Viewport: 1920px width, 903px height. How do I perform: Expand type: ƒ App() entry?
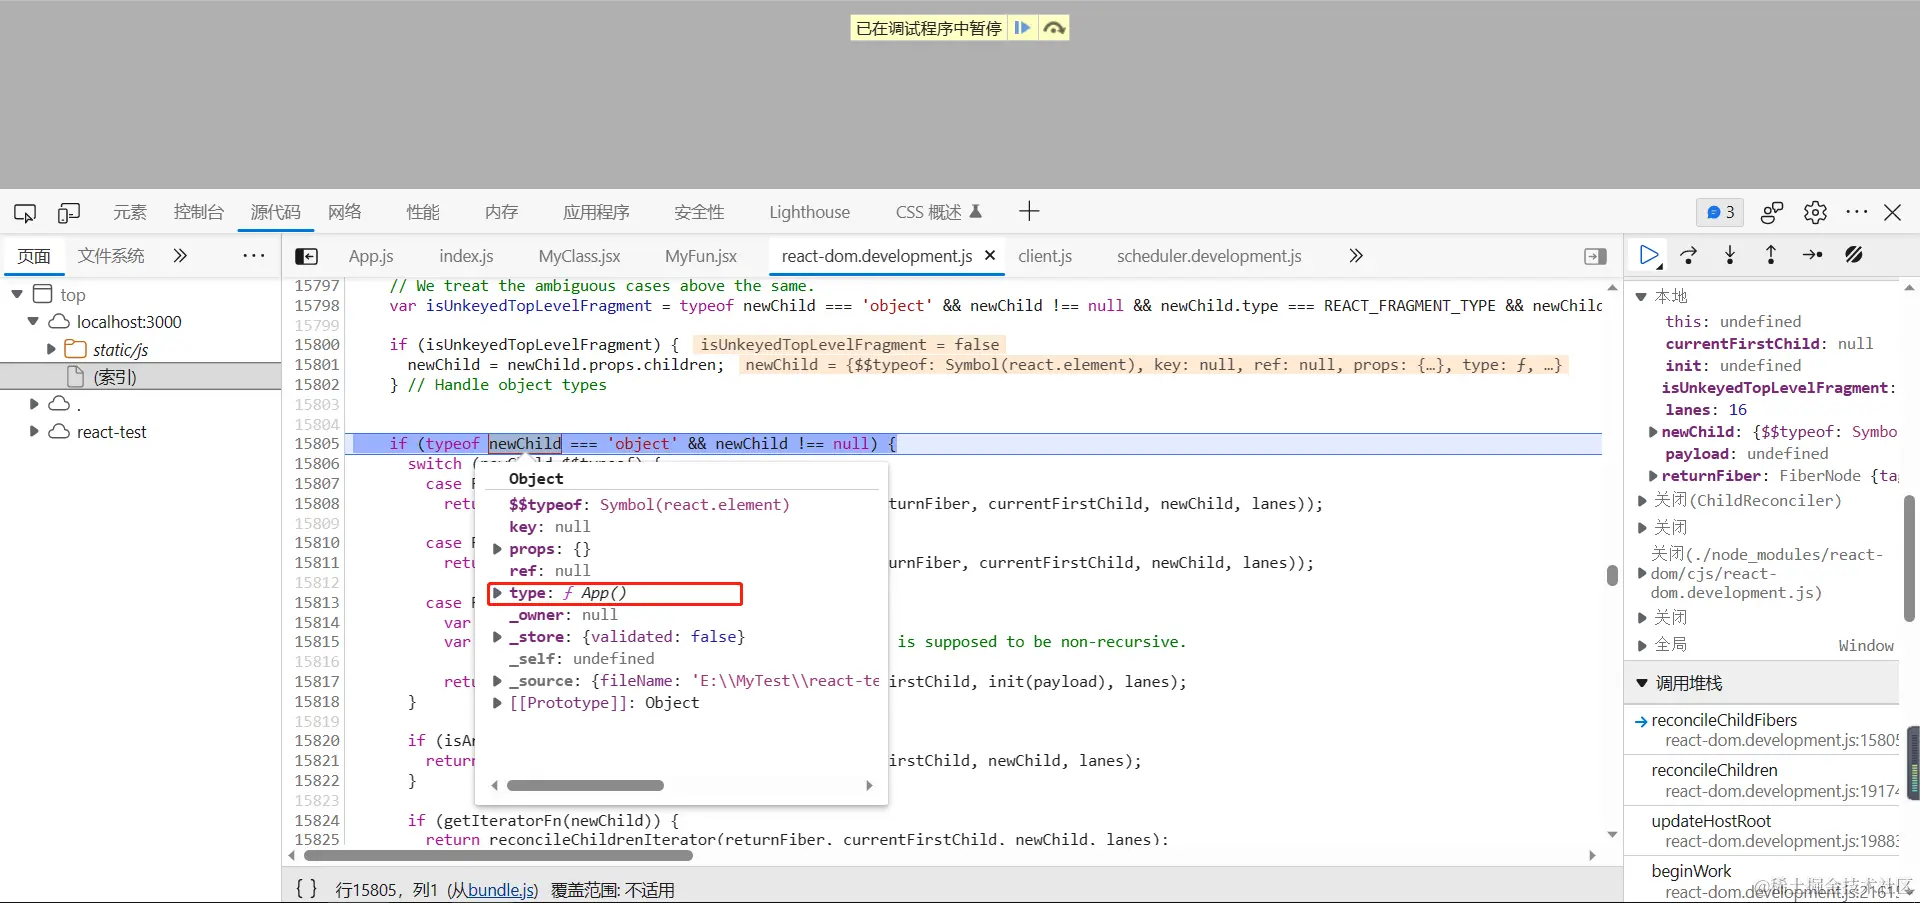click(x=497, y=593)
